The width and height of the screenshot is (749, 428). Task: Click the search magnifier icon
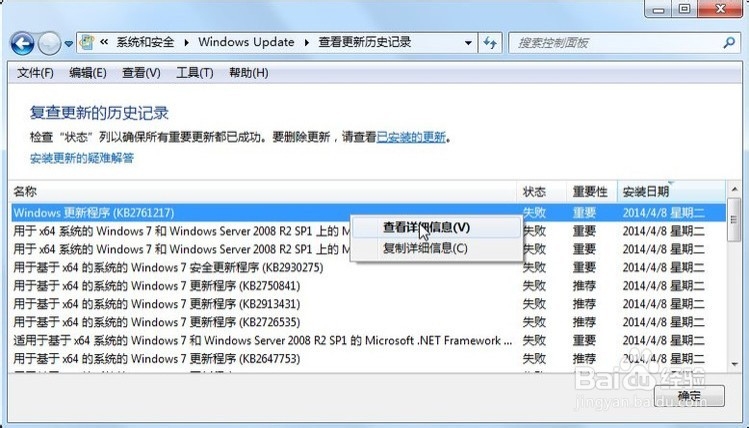click(x=728, y=43)
